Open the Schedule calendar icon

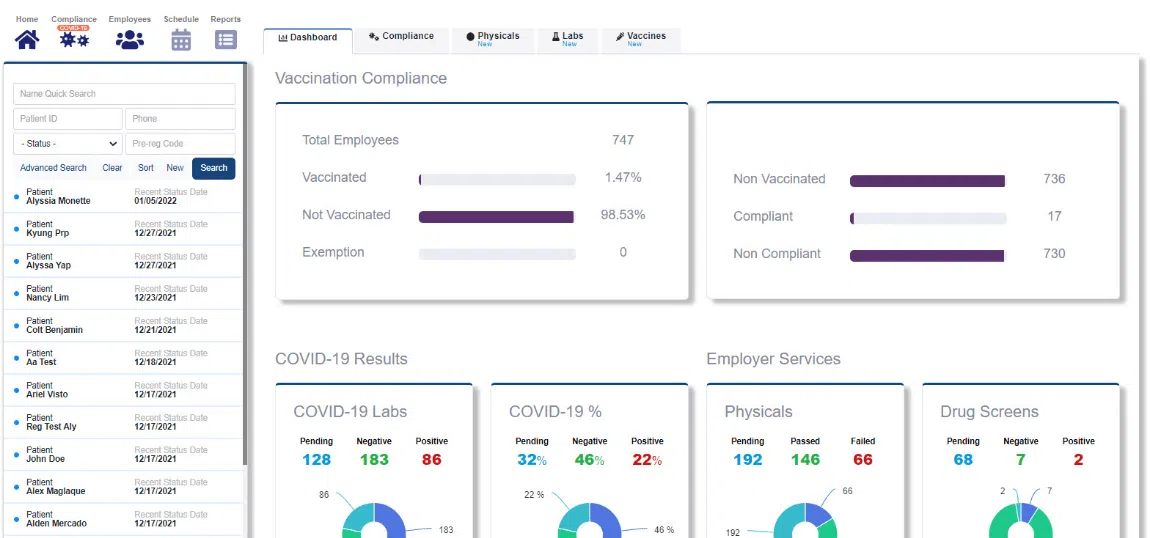pyautogui.click(x=181, y=39)
